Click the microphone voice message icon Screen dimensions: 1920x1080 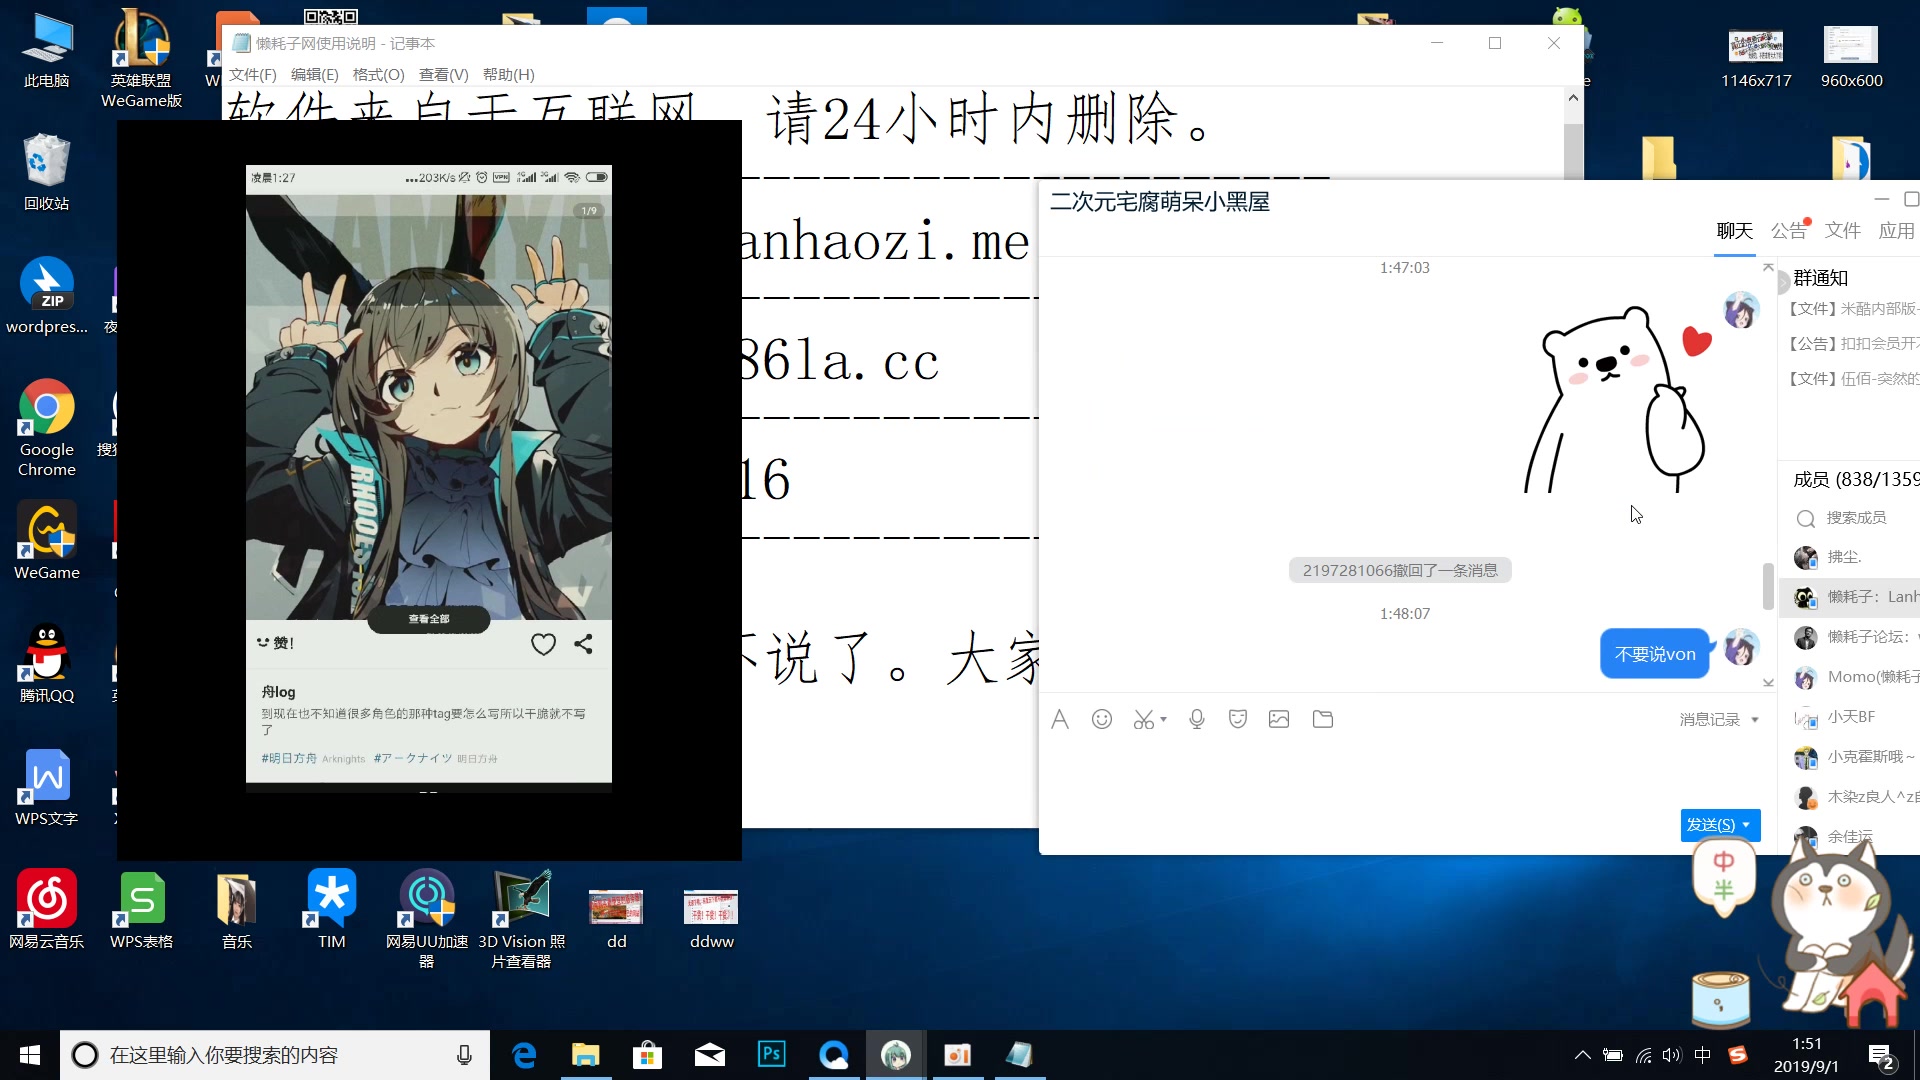click(x=1196, y=719)
